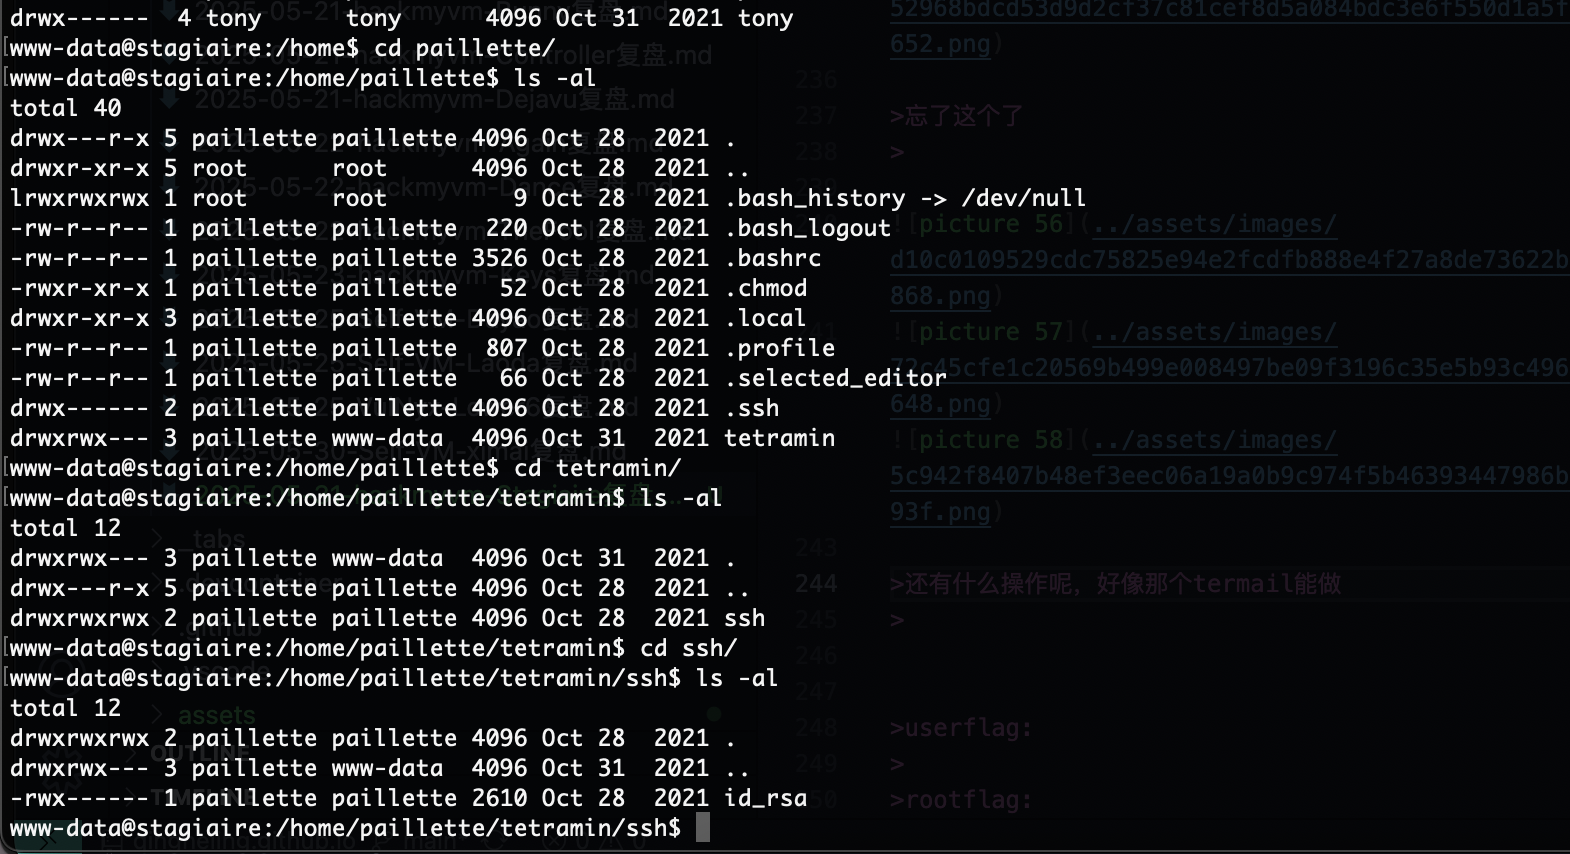This screenshot has width=1570, height=854.
Task: Expand the assets folder in explorer
Action: coord(216,716)
